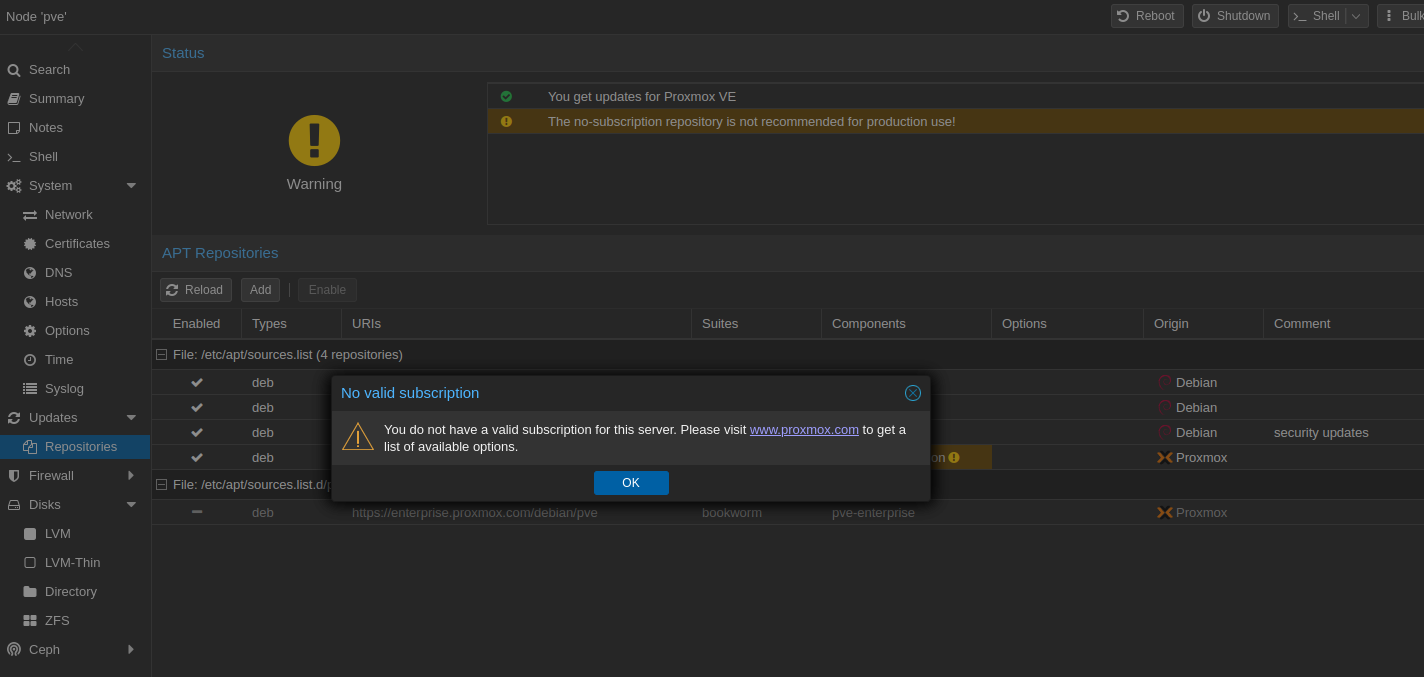Disable the first Debian repository checkmark

(x=196, y=382)
